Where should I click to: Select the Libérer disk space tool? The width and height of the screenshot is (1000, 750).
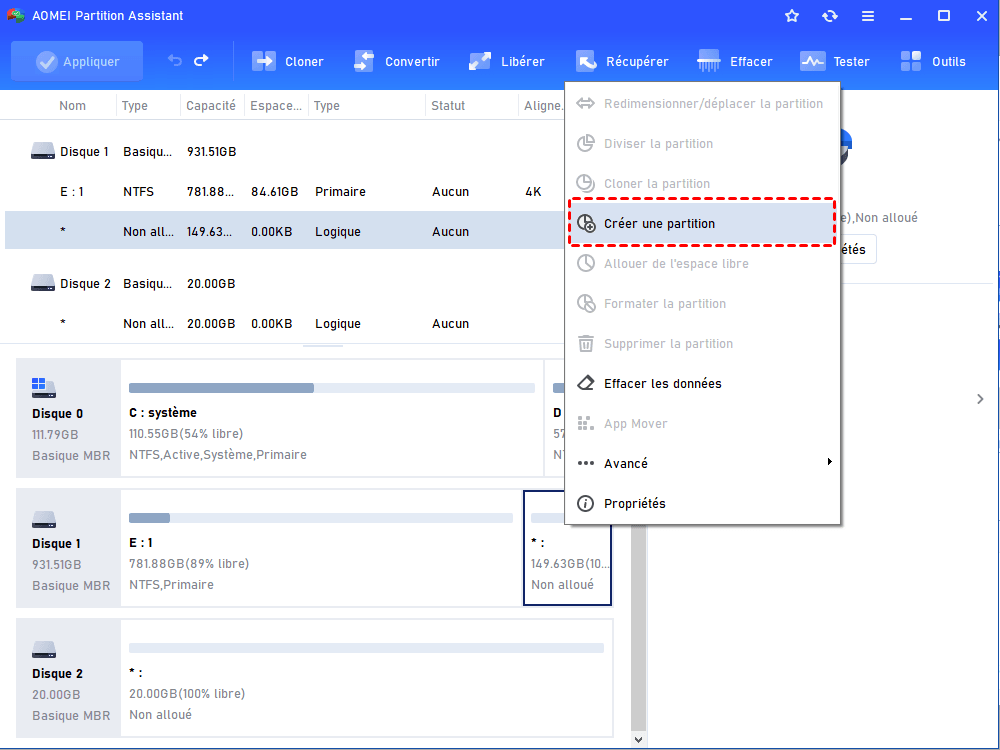point(480,61)
